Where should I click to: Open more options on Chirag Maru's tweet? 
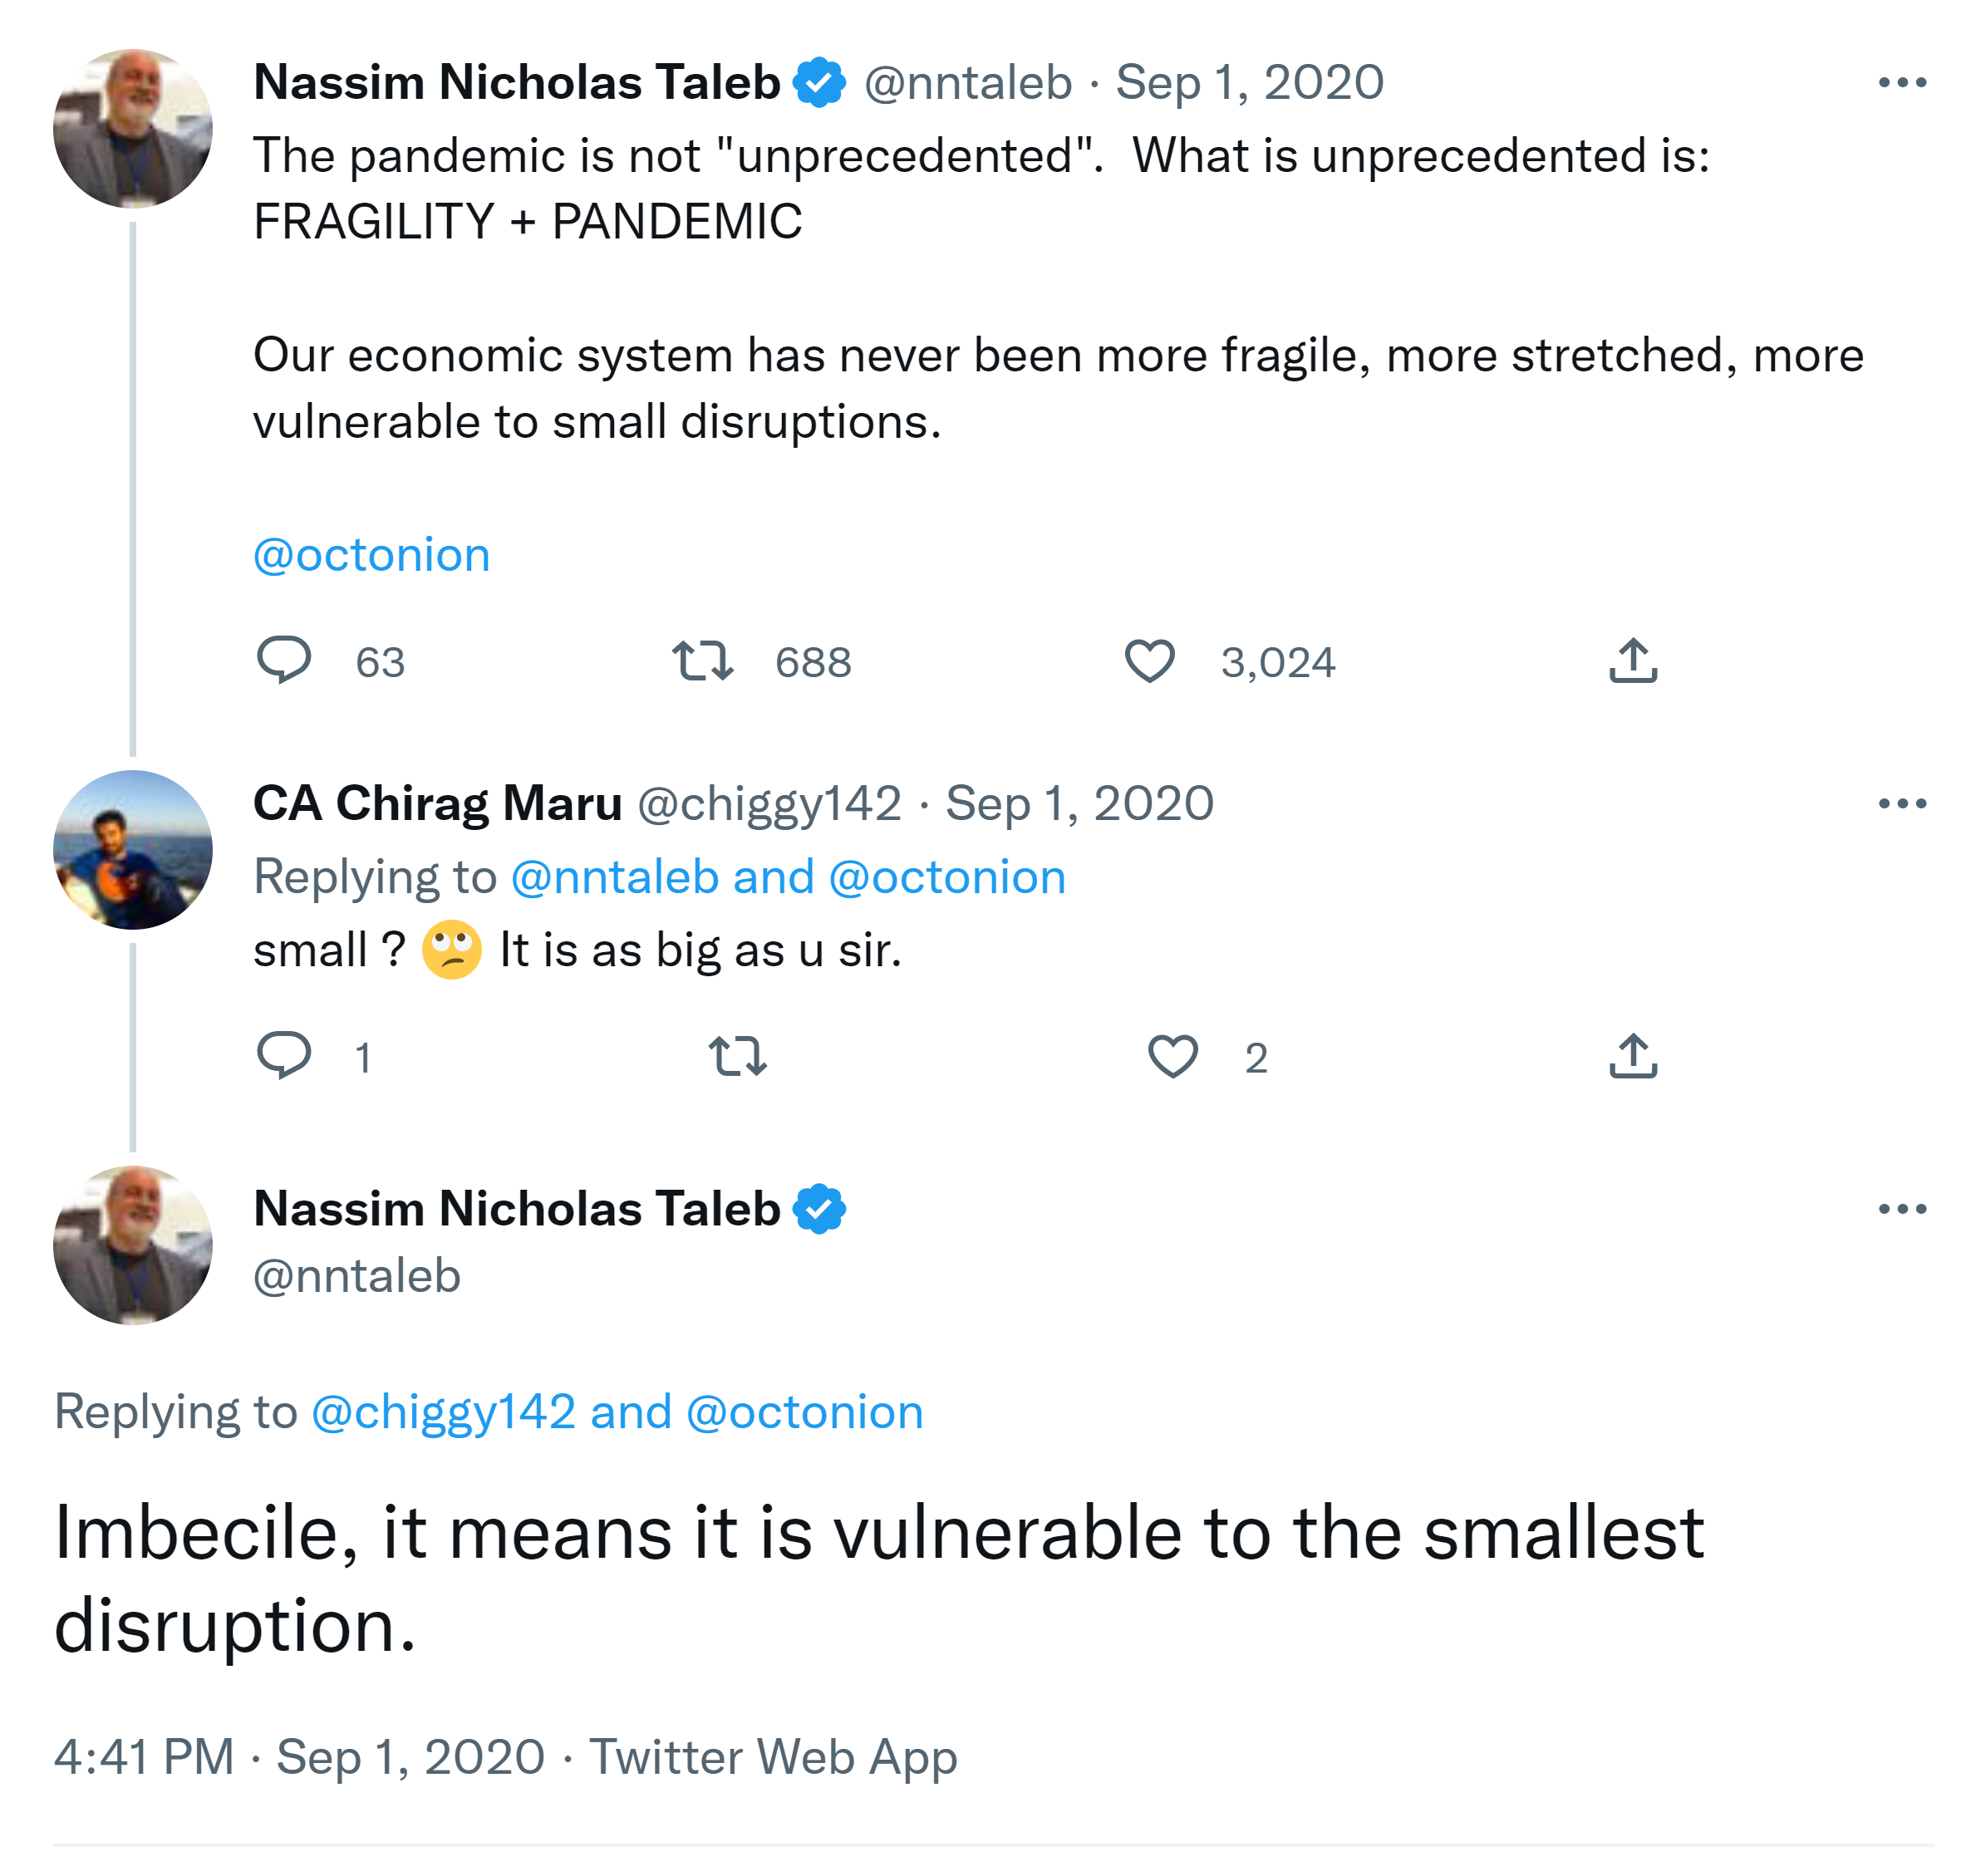(1901, 803)
